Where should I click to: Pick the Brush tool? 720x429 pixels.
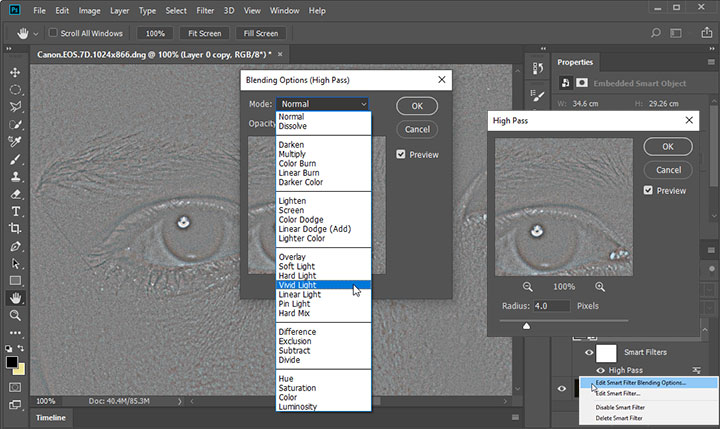click(x=16, y=159)
